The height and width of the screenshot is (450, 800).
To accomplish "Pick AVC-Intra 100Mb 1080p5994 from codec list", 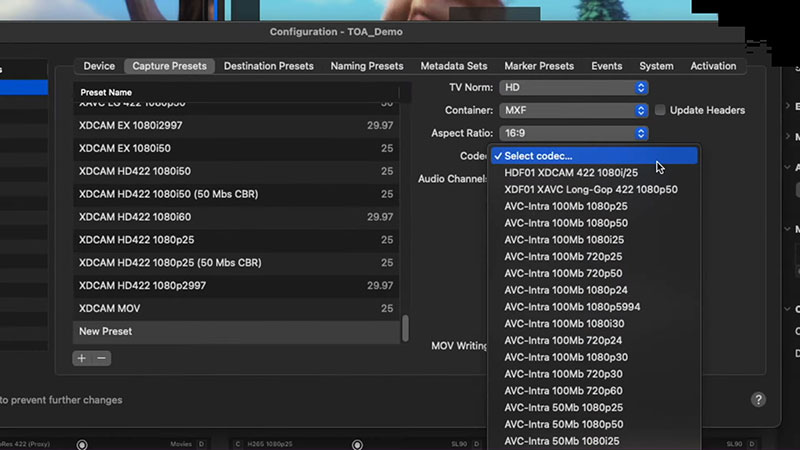I will (572, 307).
